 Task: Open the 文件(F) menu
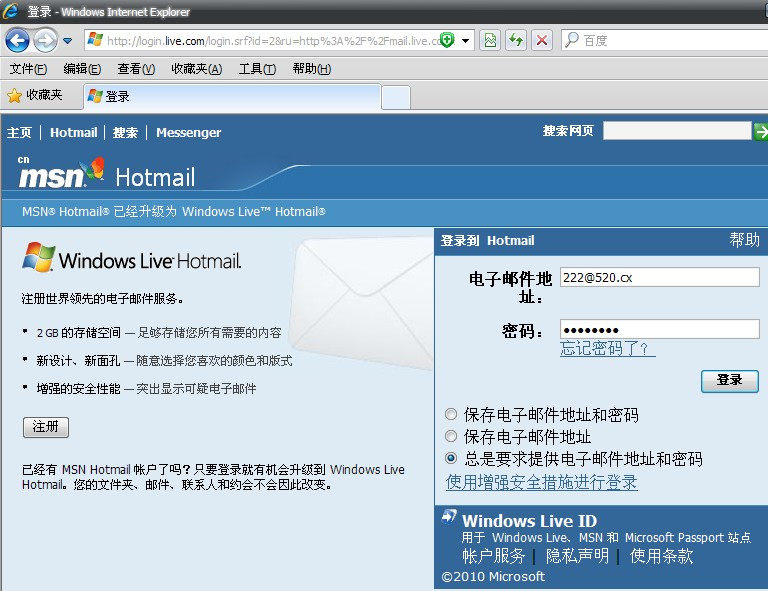[x=28, y=69]
